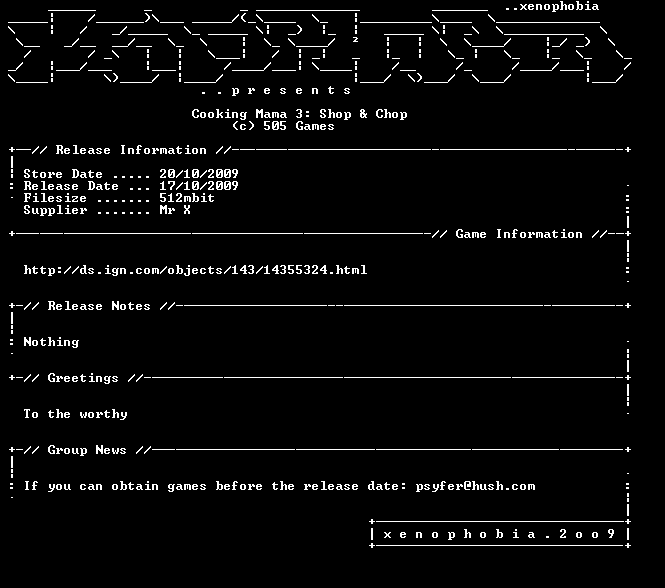Click the 'Supplier' label
Image resolution: width=665 pixels, height=588 pixels.
click(x=55, y=210)
